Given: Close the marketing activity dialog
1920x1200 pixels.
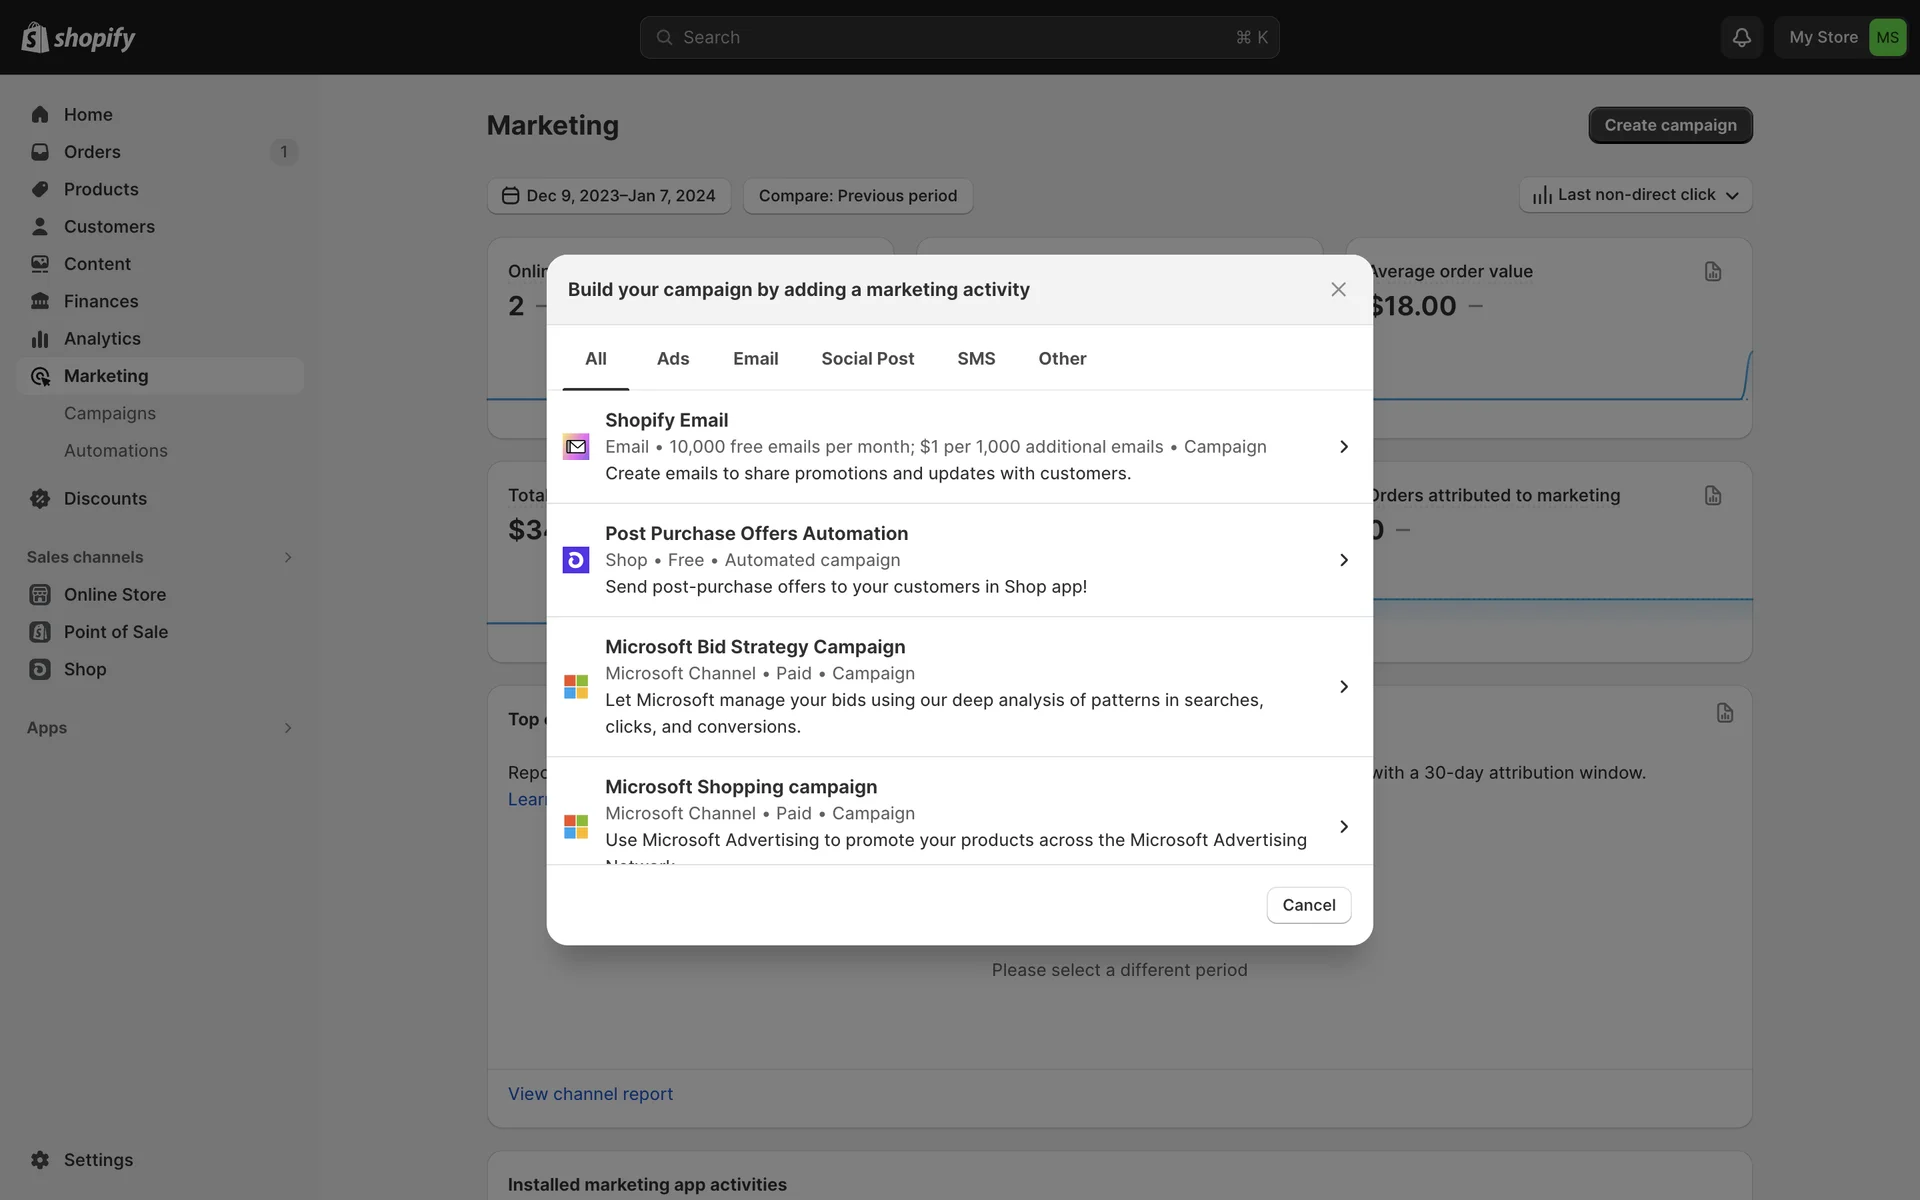Looking at the screenshot, I should (1338, 289).
